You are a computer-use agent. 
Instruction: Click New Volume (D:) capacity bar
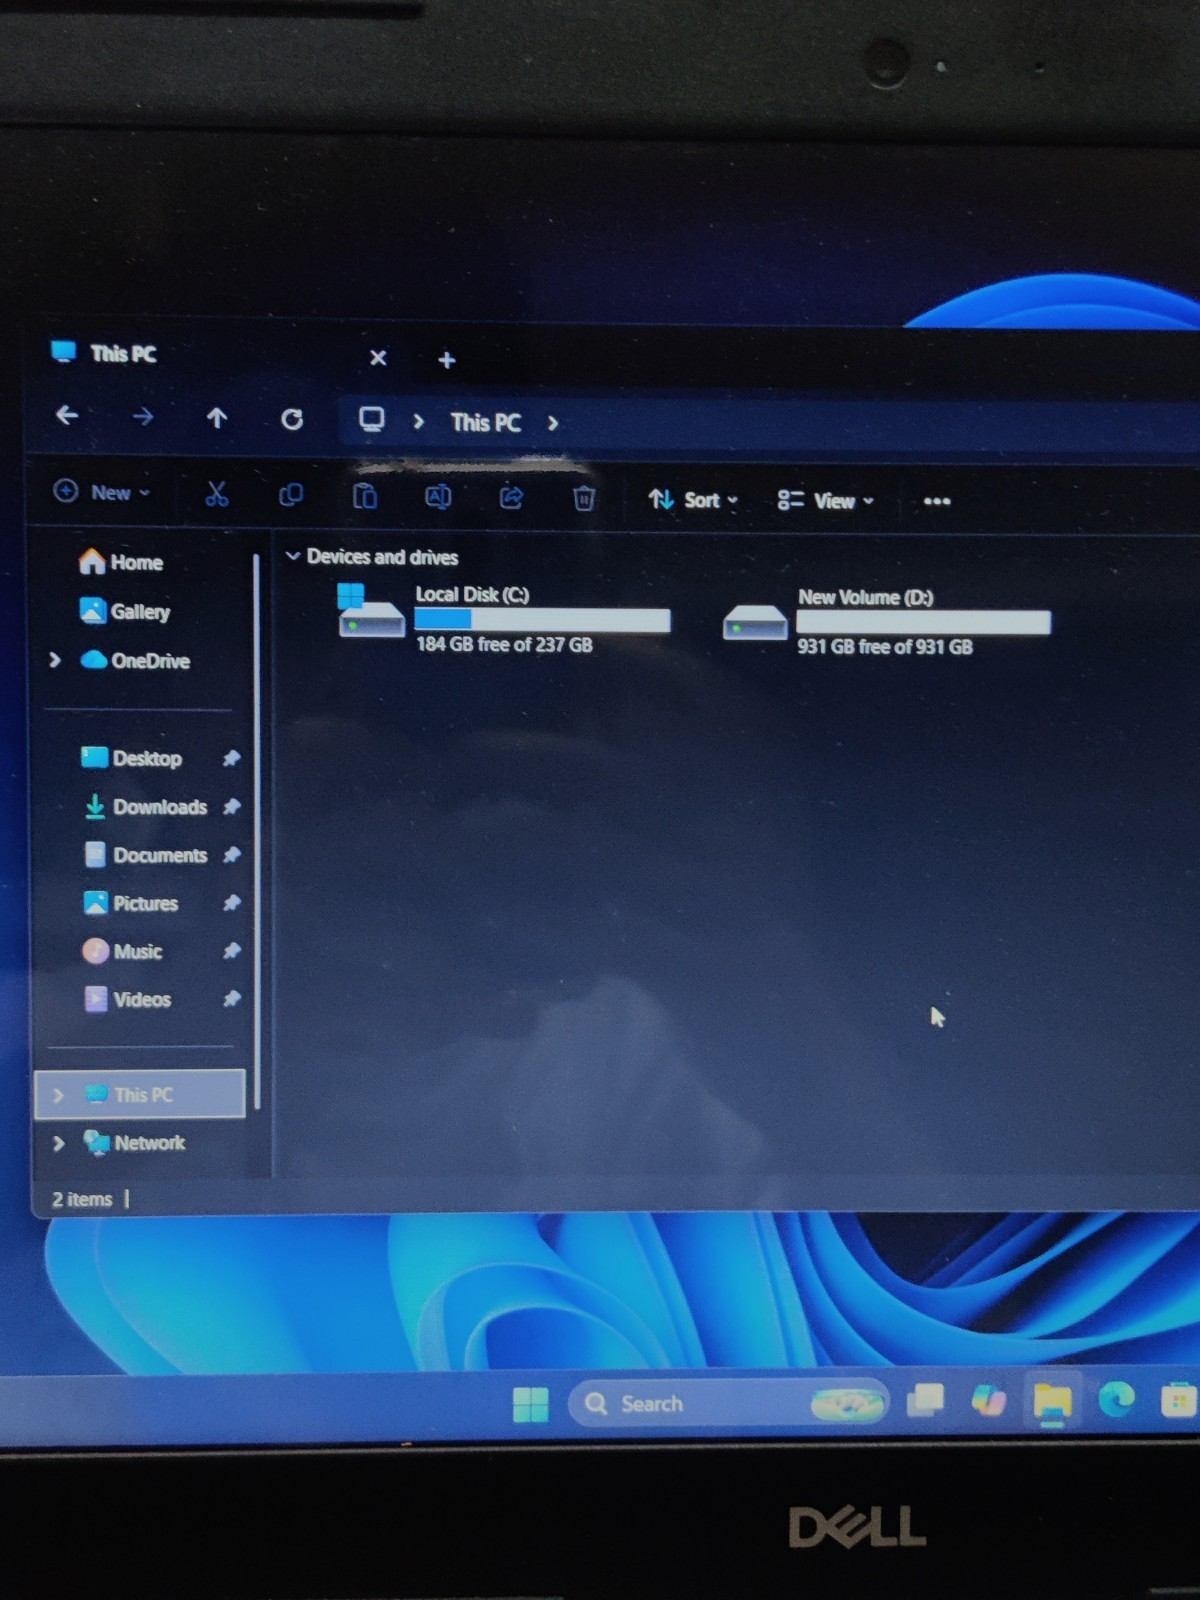(x=923, y=623)
